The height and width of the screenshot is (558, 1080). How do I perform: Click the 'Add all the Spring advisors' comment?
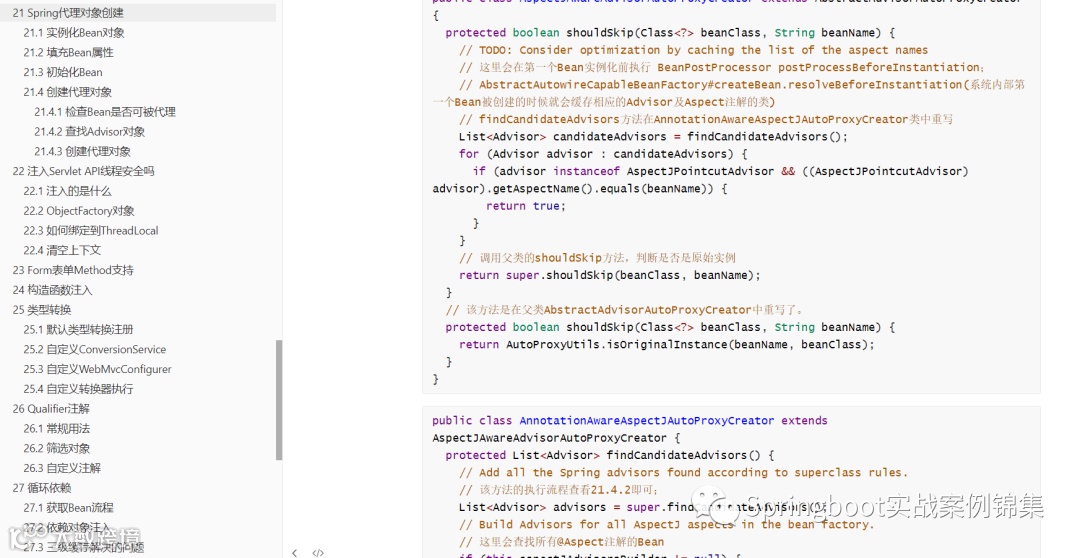click(x=683, y=473)
